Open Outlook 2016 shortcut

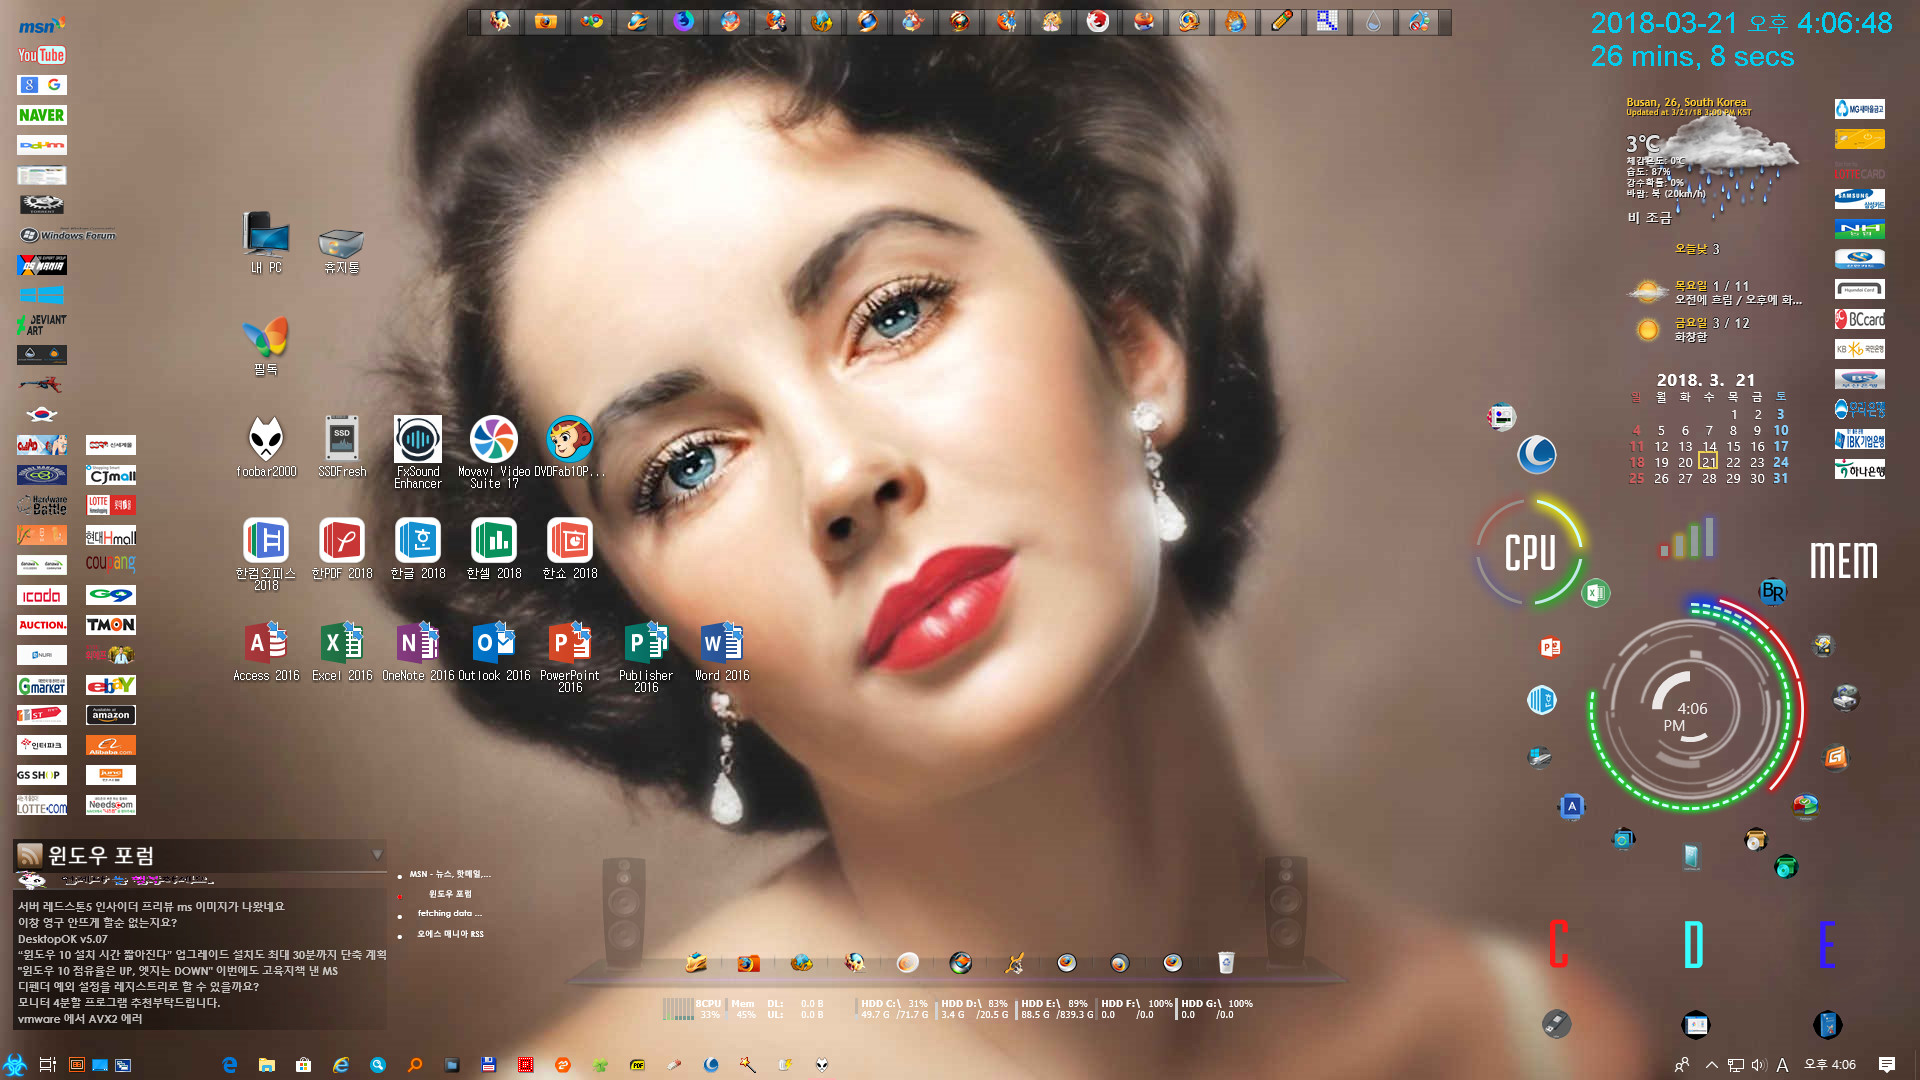pyautogui.click(x=494, y=651)
